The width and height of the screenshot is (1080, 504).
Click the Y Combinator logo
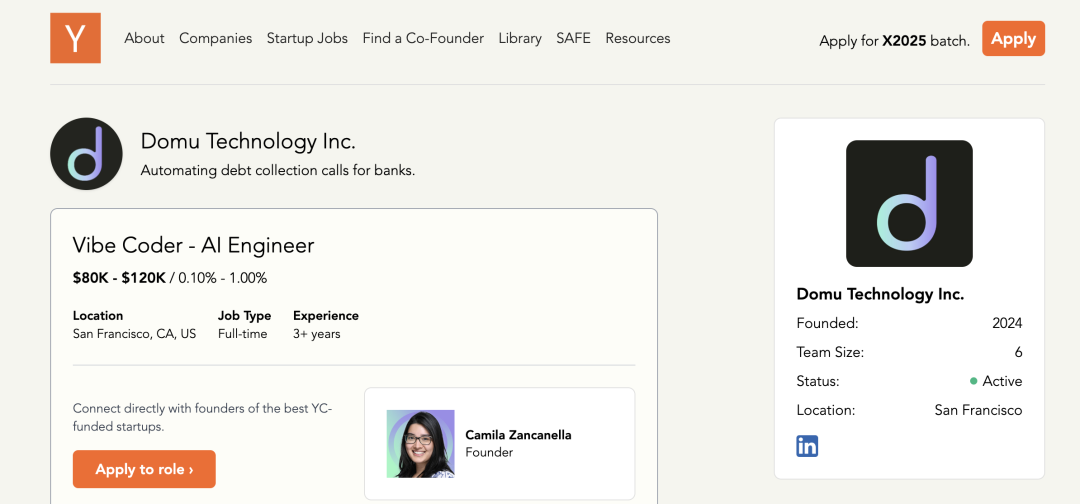75,38
